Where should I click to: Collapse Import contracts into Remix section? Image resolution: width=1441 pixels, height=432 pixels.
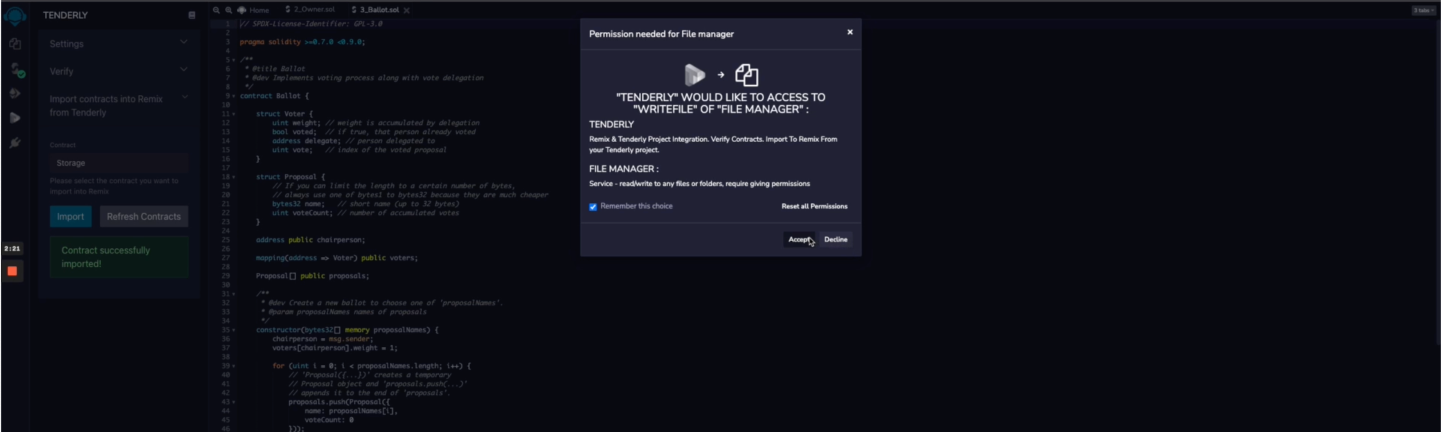pyautogui.click(x=118, y=105)
